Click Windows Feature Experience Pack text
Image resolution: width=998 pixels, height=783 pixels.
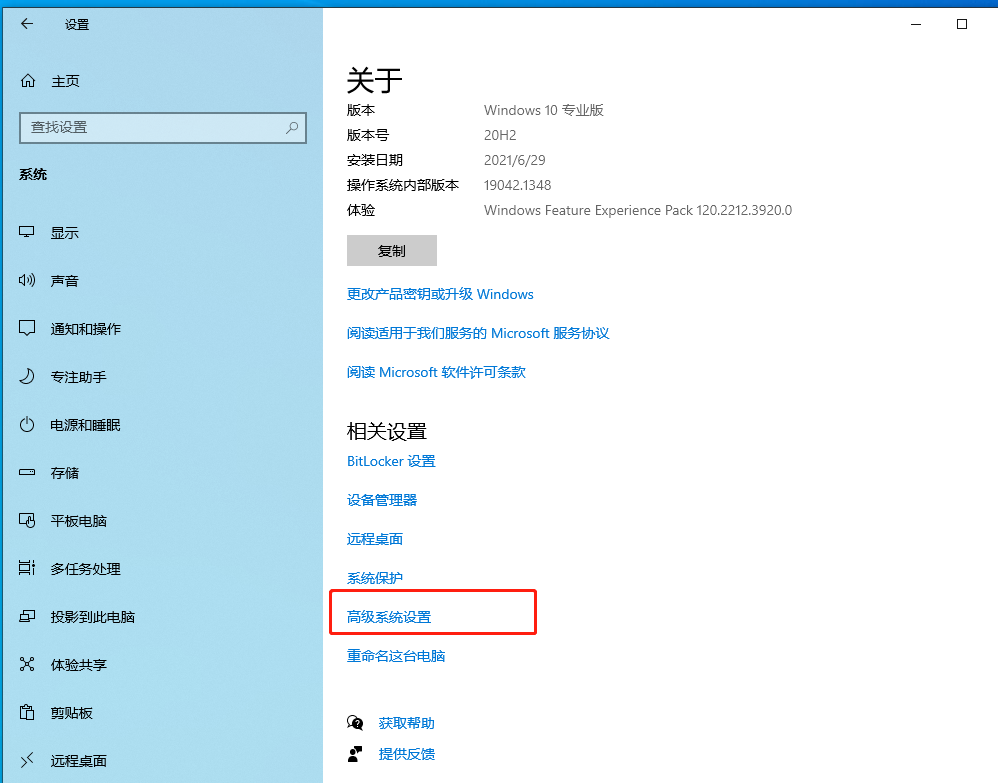tap(638, 210)
